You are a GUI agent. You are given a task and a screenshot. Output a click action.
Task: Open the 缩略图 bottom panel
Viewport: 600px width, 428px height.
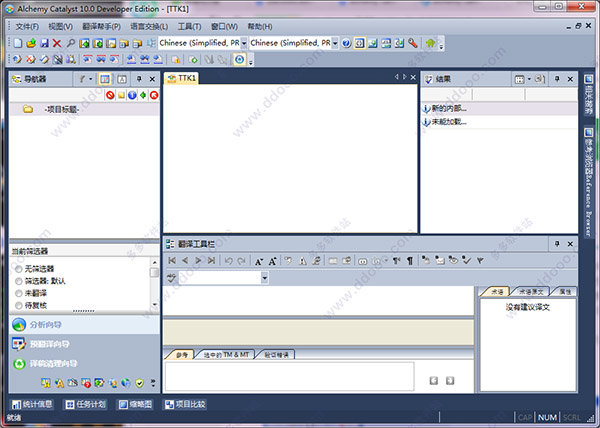point(135,404)
